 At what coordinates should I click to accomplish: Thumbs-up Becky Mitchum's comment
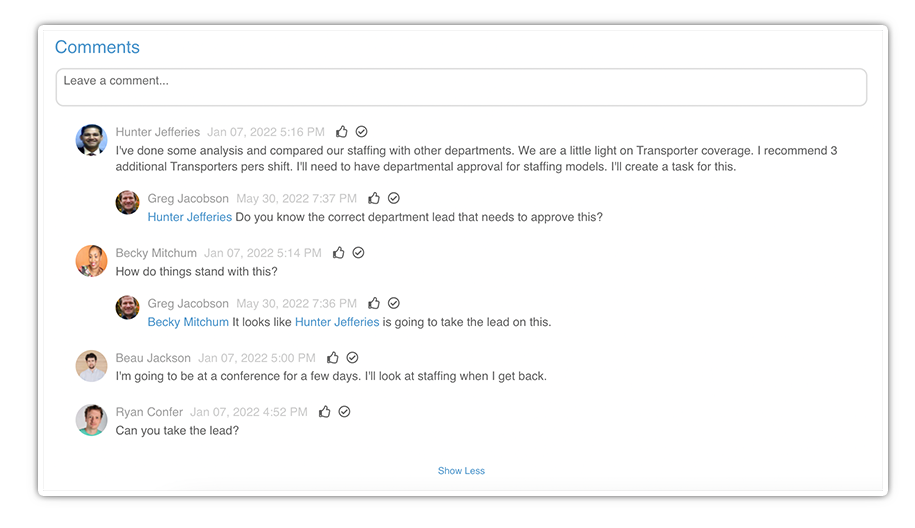[339, 253]
